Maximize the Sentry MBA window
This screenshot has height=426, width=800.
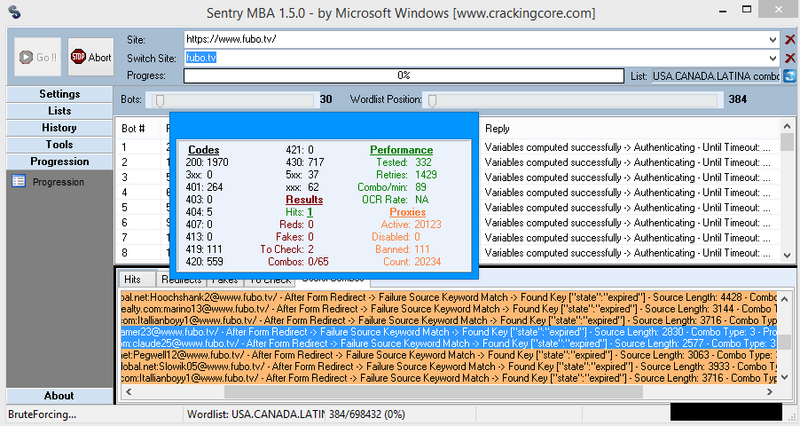tap(746, 9)
